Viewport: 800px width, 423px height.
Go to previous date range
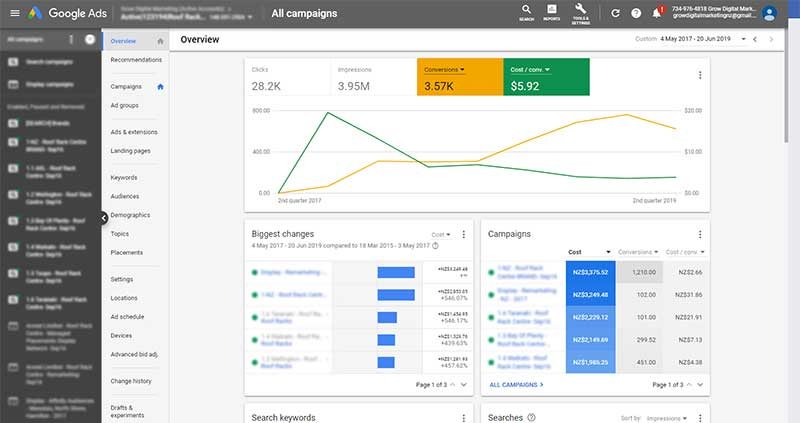(755, 39)
